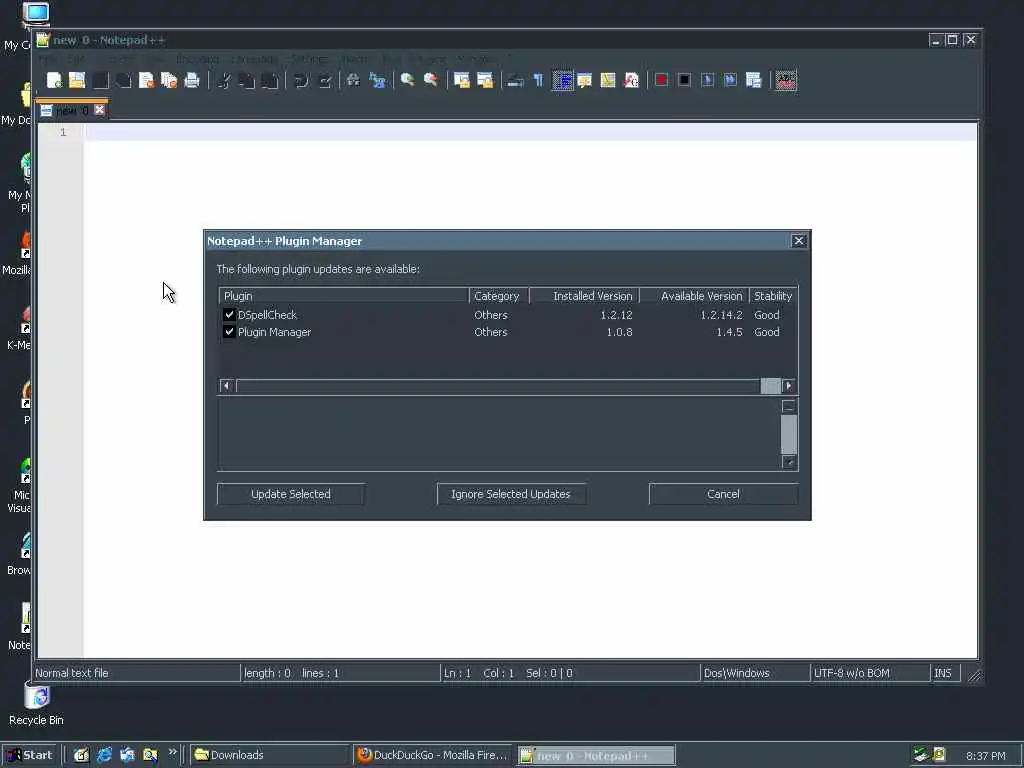Image resolution: width=1024 pixels, height=768 pixels.
Task: Click the Print toolbar icon
Action: pos(192,80)
